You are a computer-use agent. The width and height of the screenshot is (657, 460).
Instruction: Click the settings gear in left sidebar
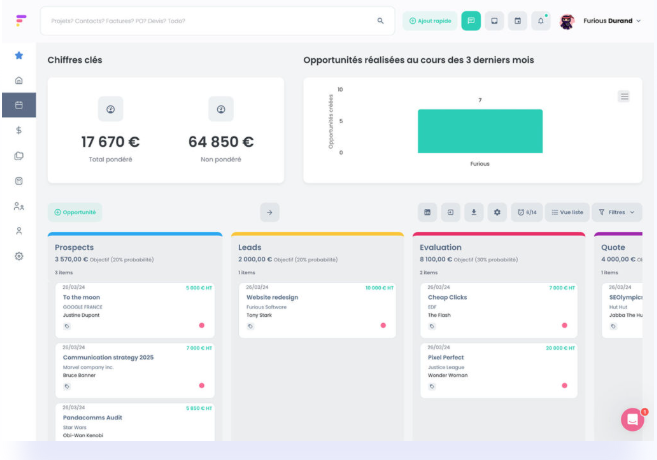[19, 256]
